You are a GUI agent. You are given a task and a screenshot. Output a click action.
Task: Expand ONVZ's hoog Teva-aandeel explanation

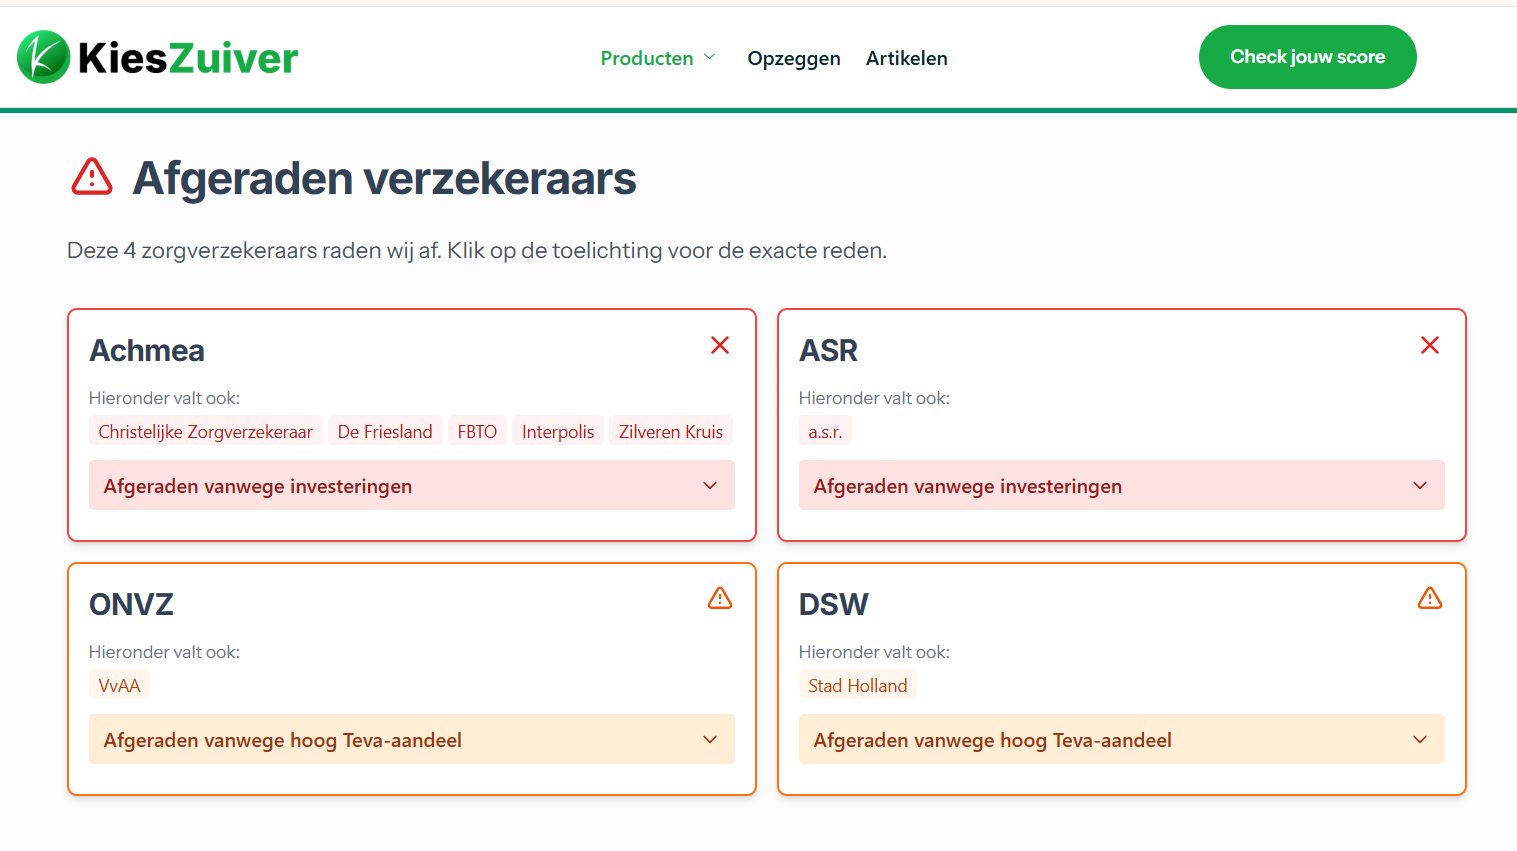pyautogui.click(x=411, y=740)
